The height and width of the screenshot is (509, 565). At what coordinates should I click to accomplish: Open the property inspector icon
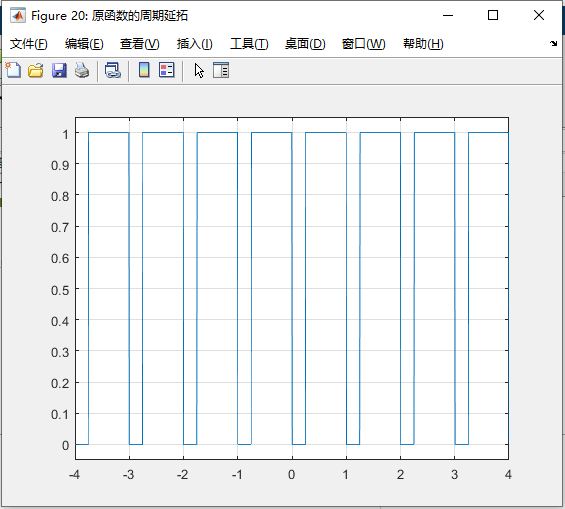(x=221, y=70)
